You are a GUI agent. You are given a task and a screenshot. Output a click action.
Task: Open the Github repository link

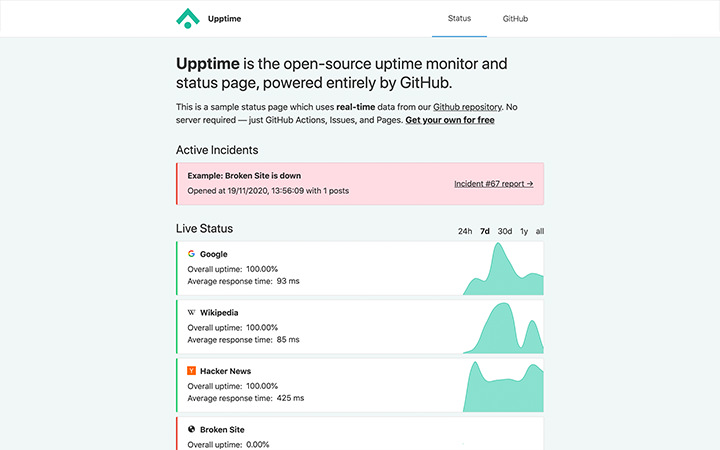pyautogui.click(x=467, y=107)
